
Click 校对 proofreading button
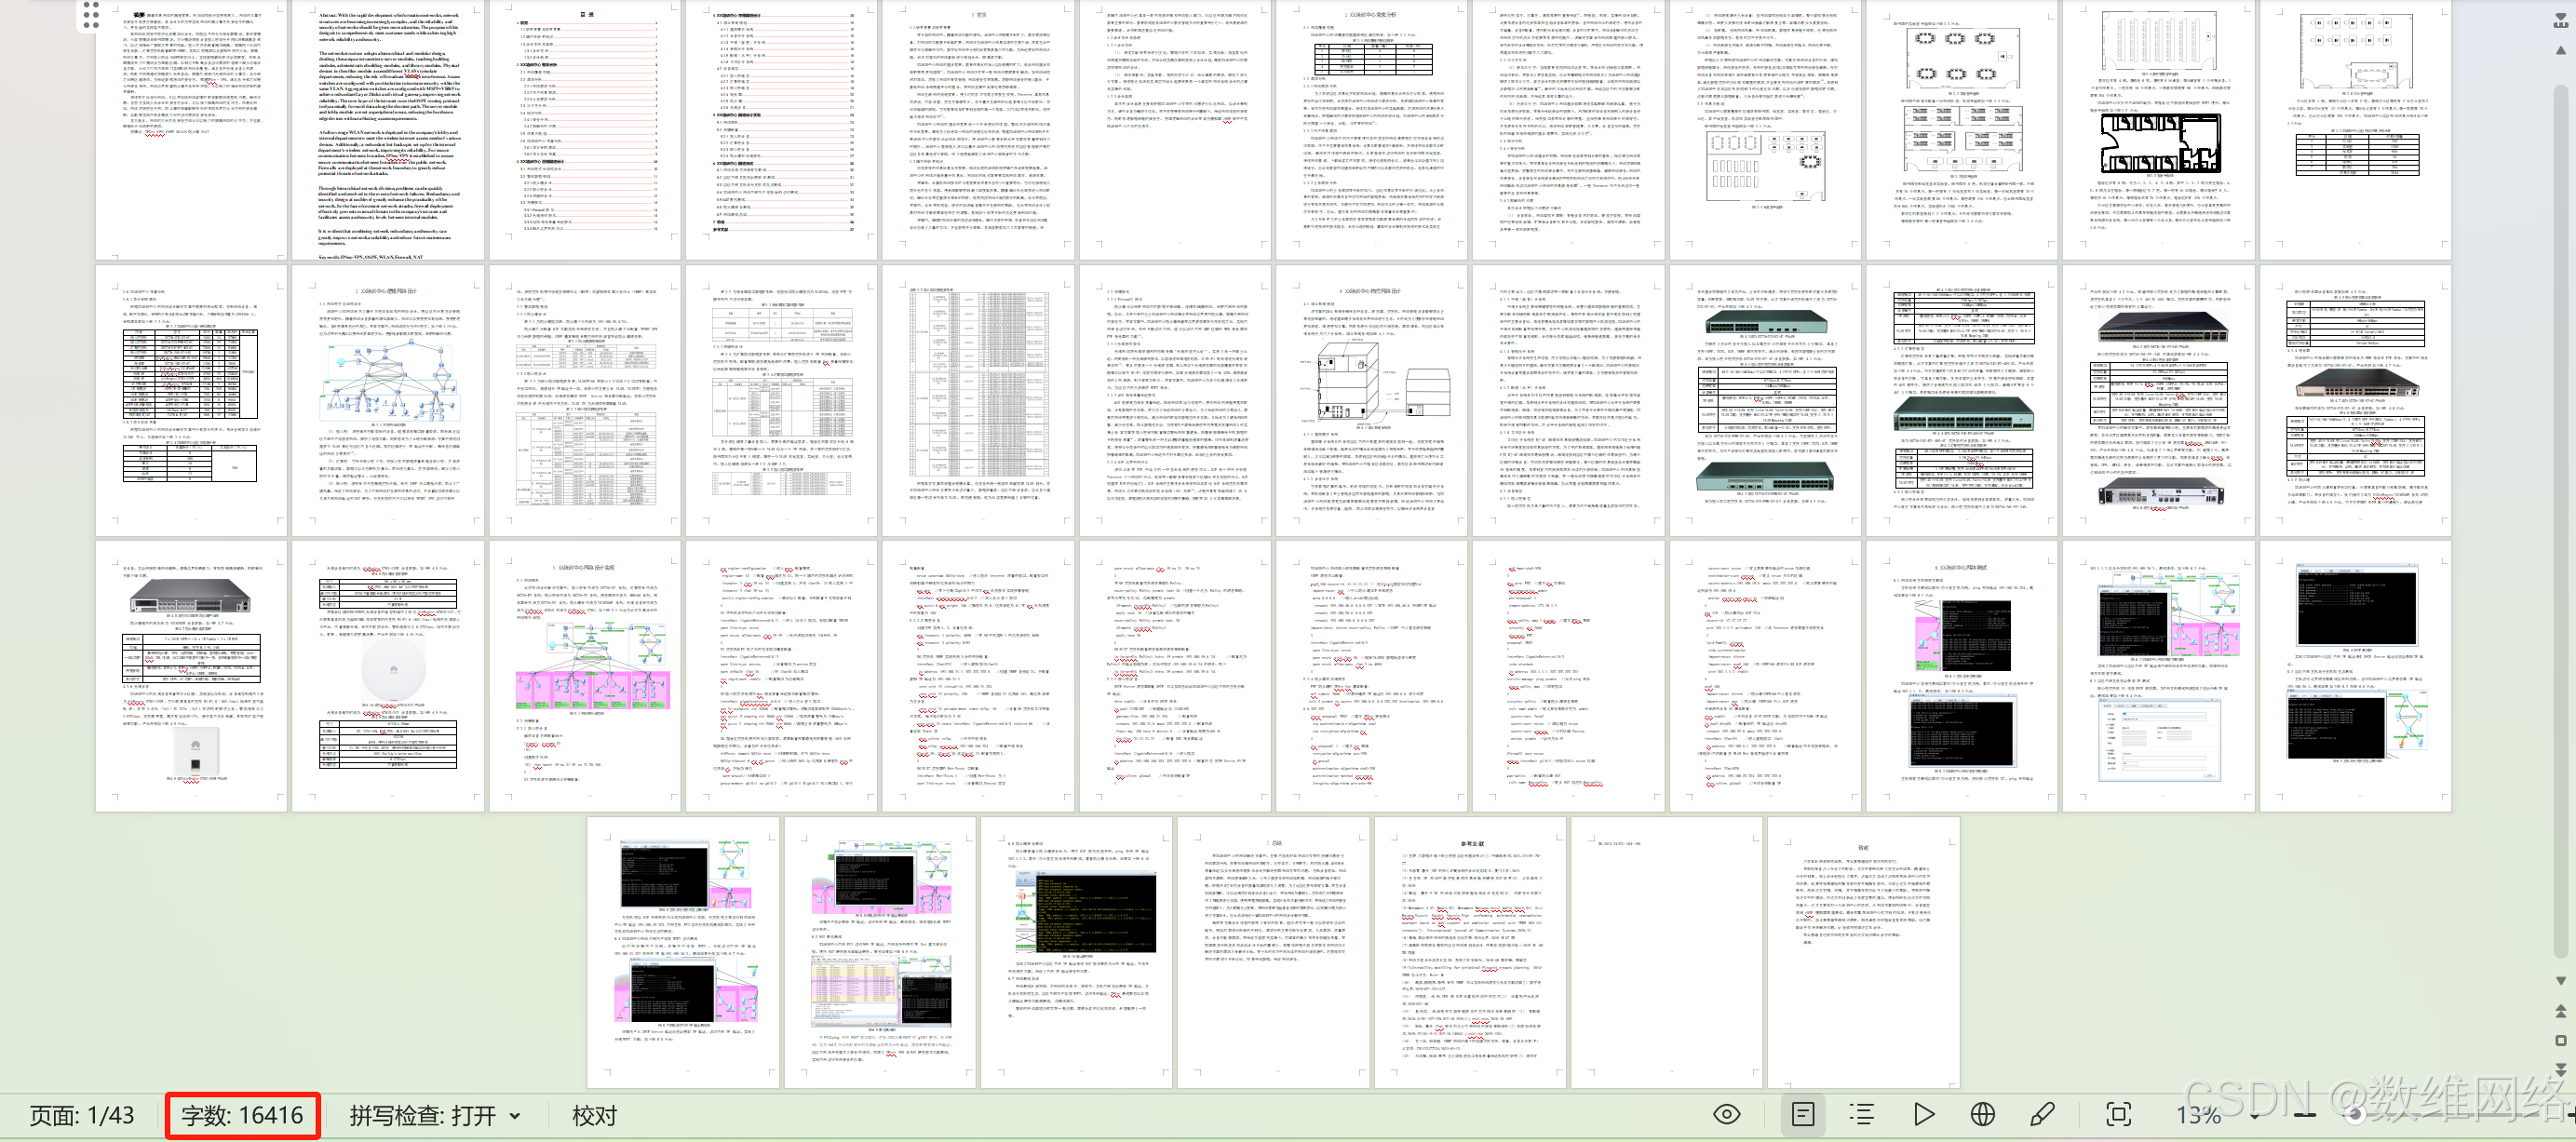click(x=594, y=1115)
